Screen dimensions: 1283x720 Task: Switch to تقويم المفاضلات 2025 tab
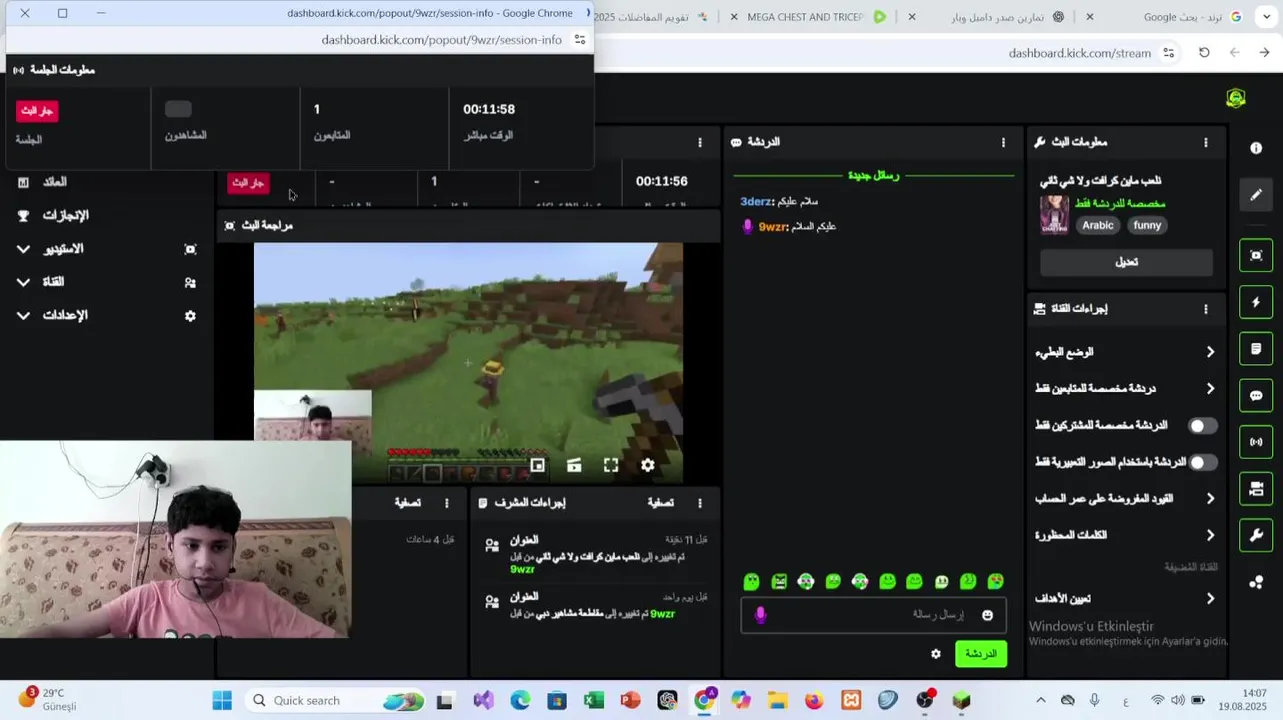(650, 17)
